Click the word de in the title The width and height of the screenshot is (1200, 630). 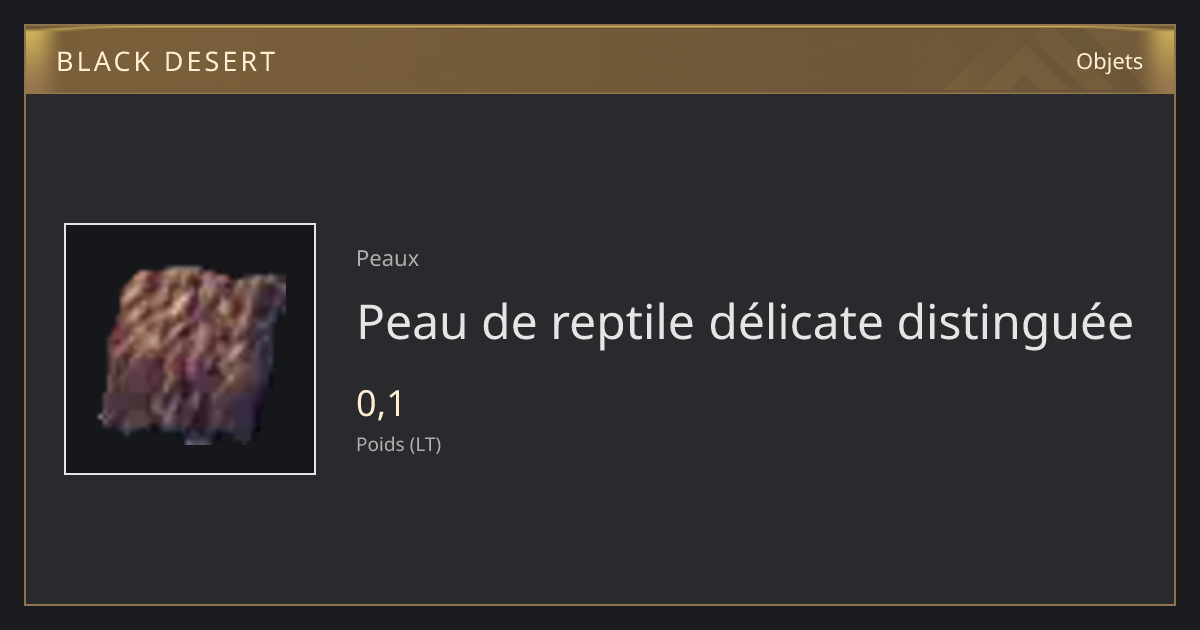(x=510, y=322)
